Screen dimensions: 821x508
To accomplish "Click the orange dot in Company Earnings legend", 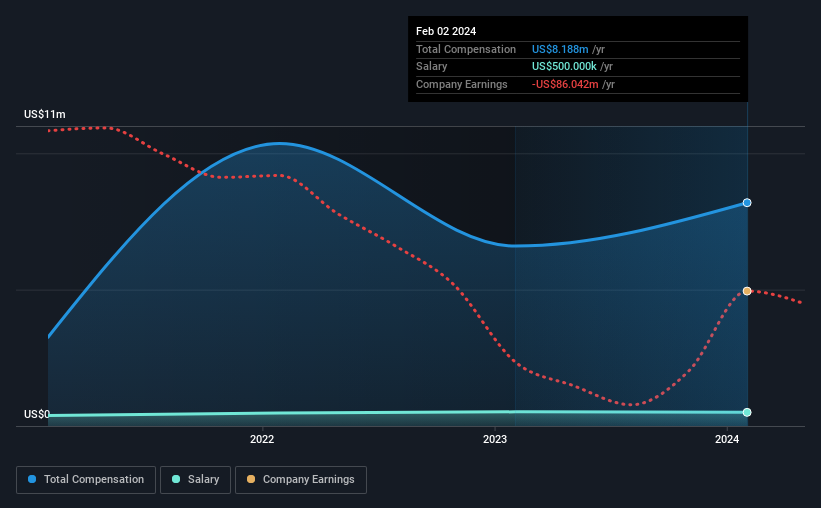I will pyautogui.click(x=251, y=479).
